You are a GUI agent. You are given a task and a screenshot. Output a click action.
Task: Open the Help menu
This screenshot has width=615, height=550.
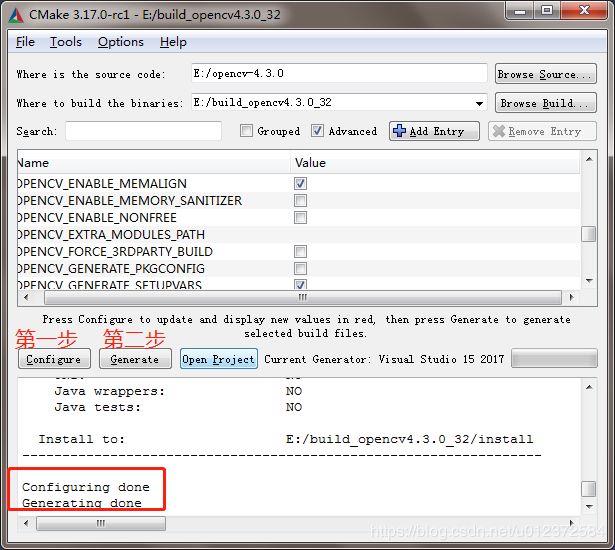pos(173,42)
